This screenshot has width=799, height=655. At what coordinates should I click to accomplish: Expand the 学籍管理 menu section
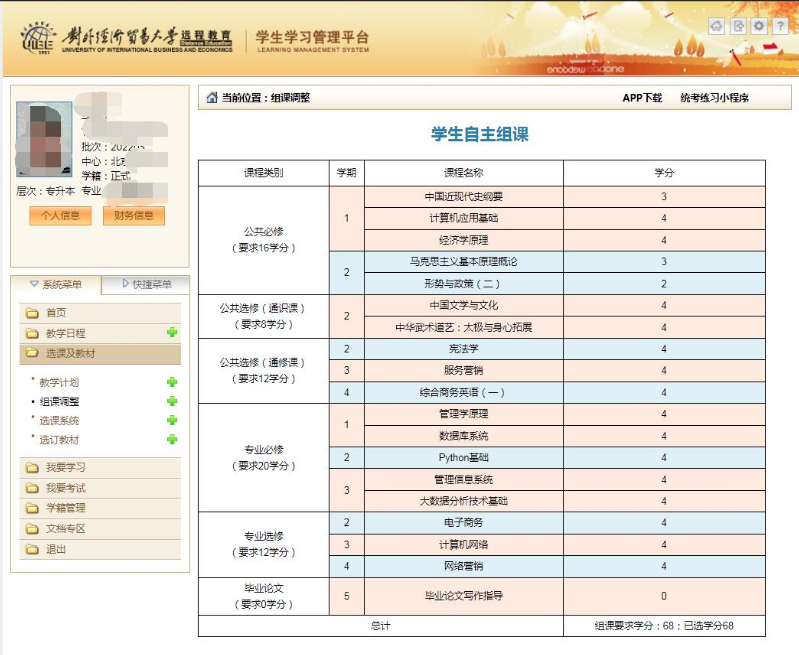point(100,508)
